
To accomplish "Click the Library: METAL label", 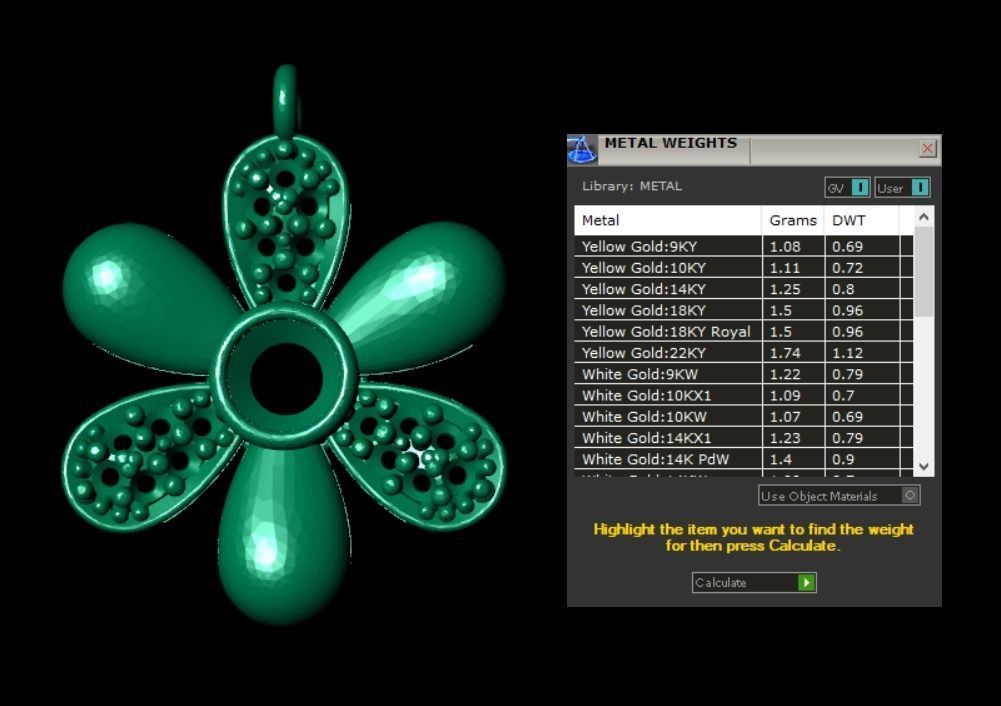I will tap(631, 186).
